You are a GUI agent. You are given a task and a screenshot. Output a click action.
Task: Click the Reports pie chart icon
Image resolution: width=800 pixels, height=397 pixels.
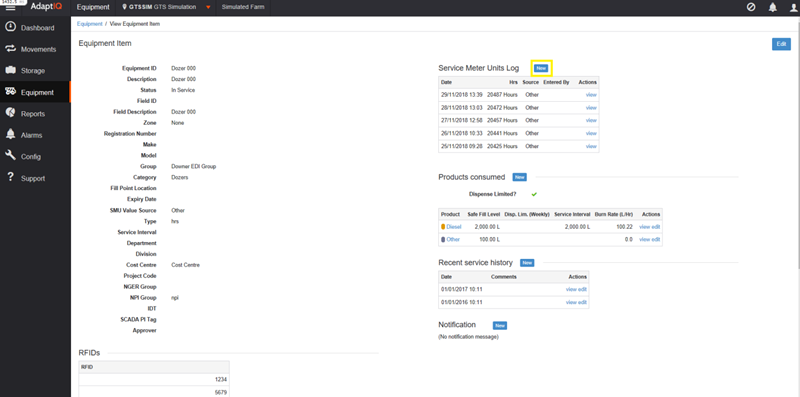click(10, 113)
